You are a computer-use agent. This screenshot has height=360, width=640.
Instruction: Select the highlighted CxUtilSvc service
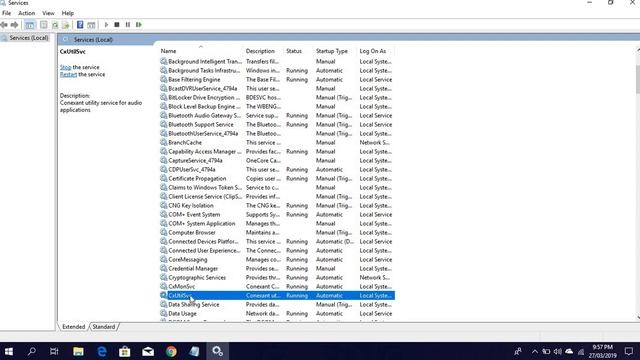coord(276,296)
